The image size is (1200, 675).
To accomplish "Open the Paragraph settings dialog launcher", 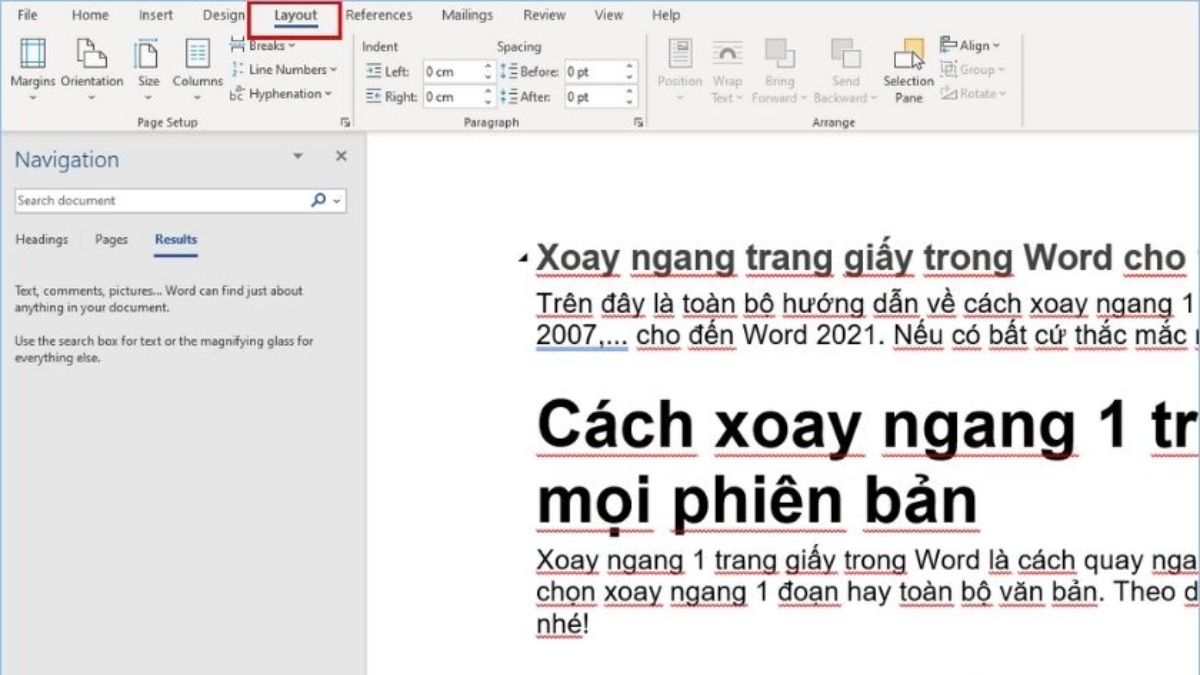I will click(637, 121).
